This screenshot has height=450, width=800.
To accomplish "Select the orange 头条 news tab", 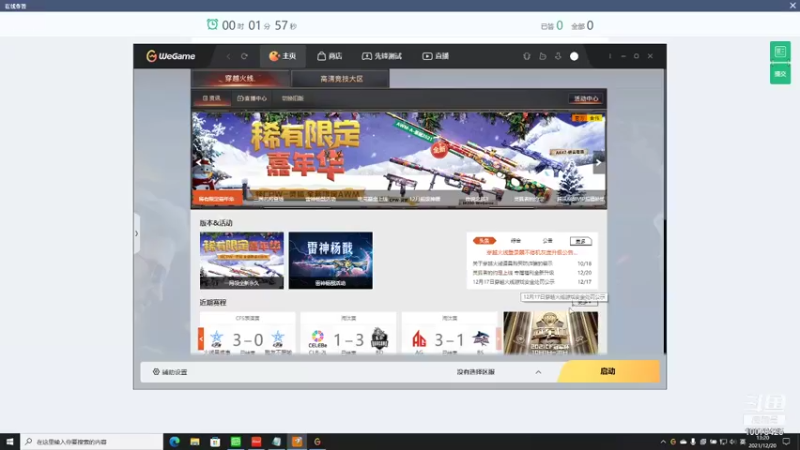I will click(x=484, y=241).
